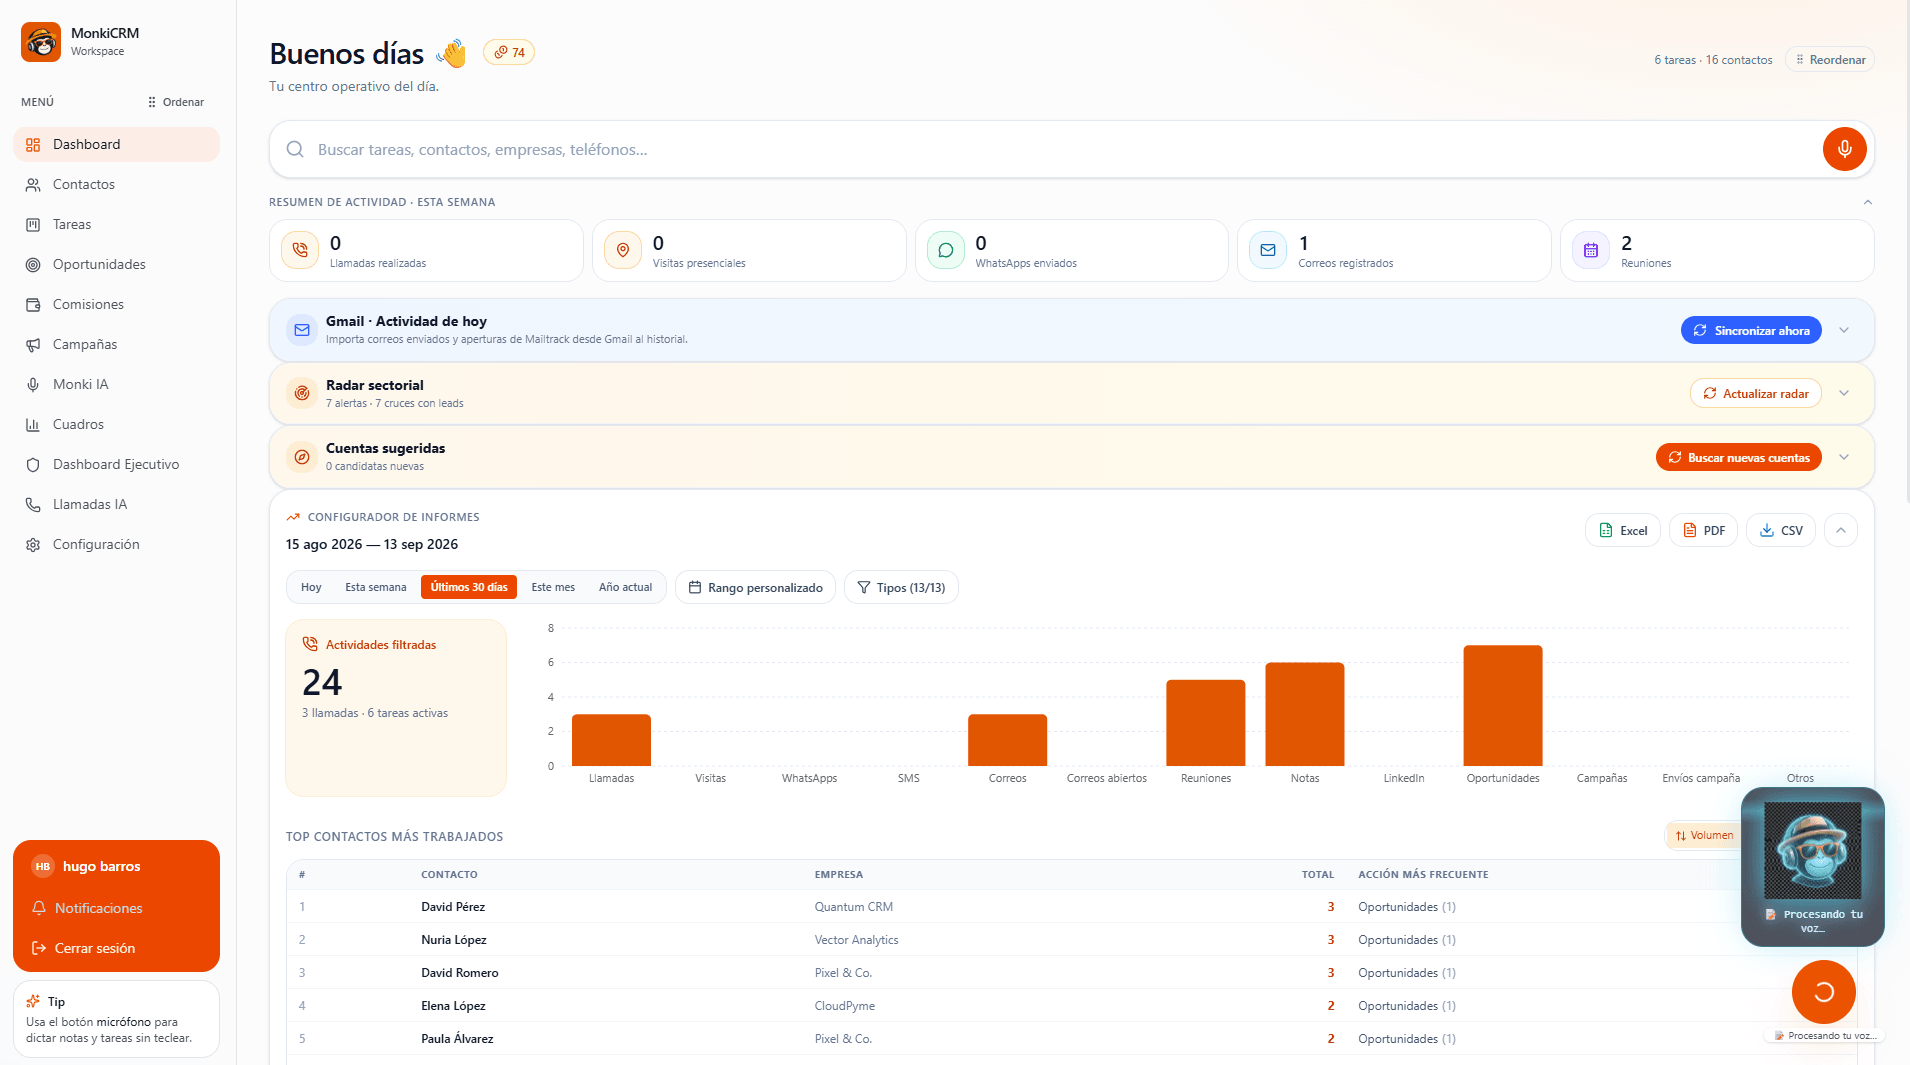Expand the Cuentas sugeridas section
This screenshot has width=1910, height=1065.
click(x=1844, y=457)
